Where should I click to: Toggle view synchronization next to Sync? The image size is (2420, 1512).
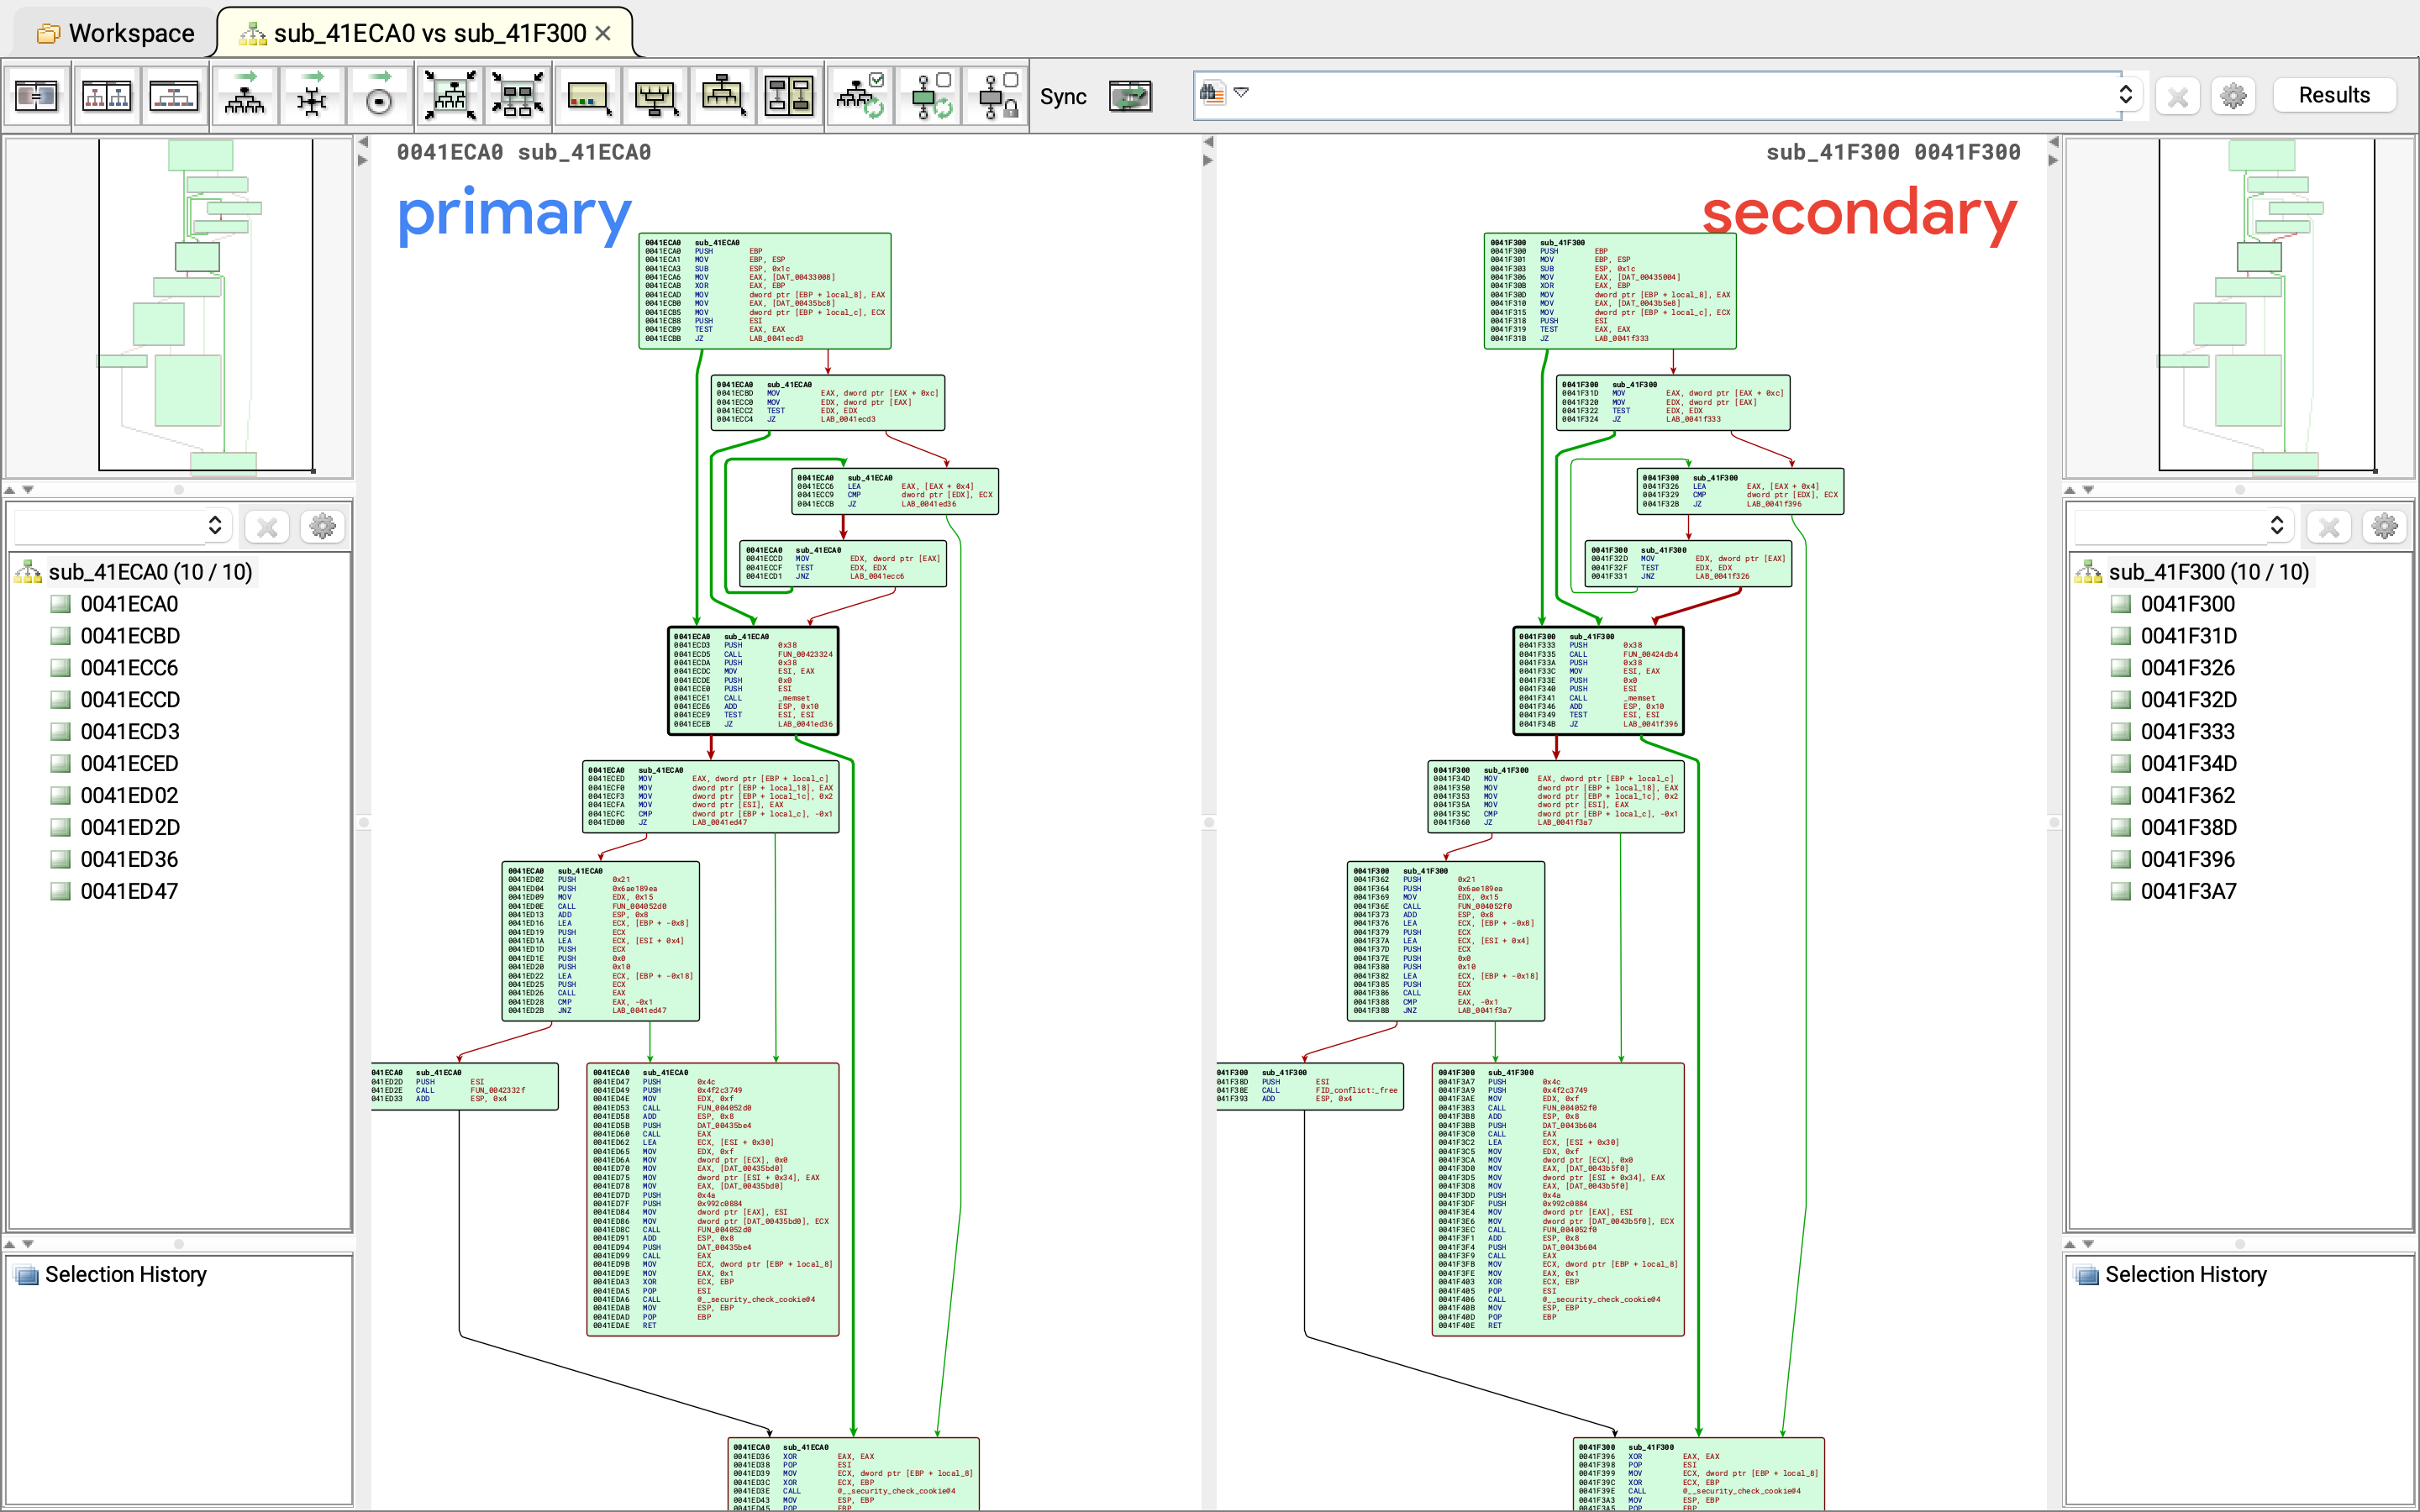click(x=1130, y=97)
